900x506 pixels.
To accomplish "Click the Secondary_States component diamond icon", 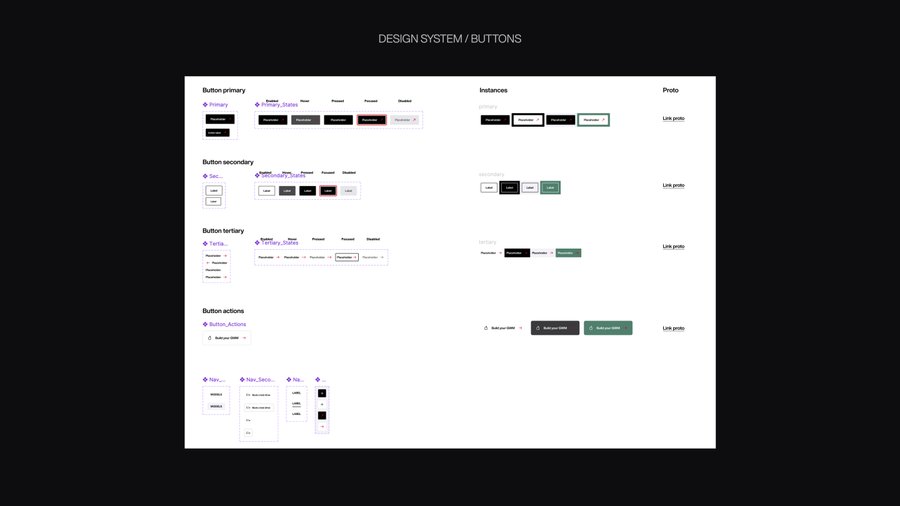I will (257, 175).
